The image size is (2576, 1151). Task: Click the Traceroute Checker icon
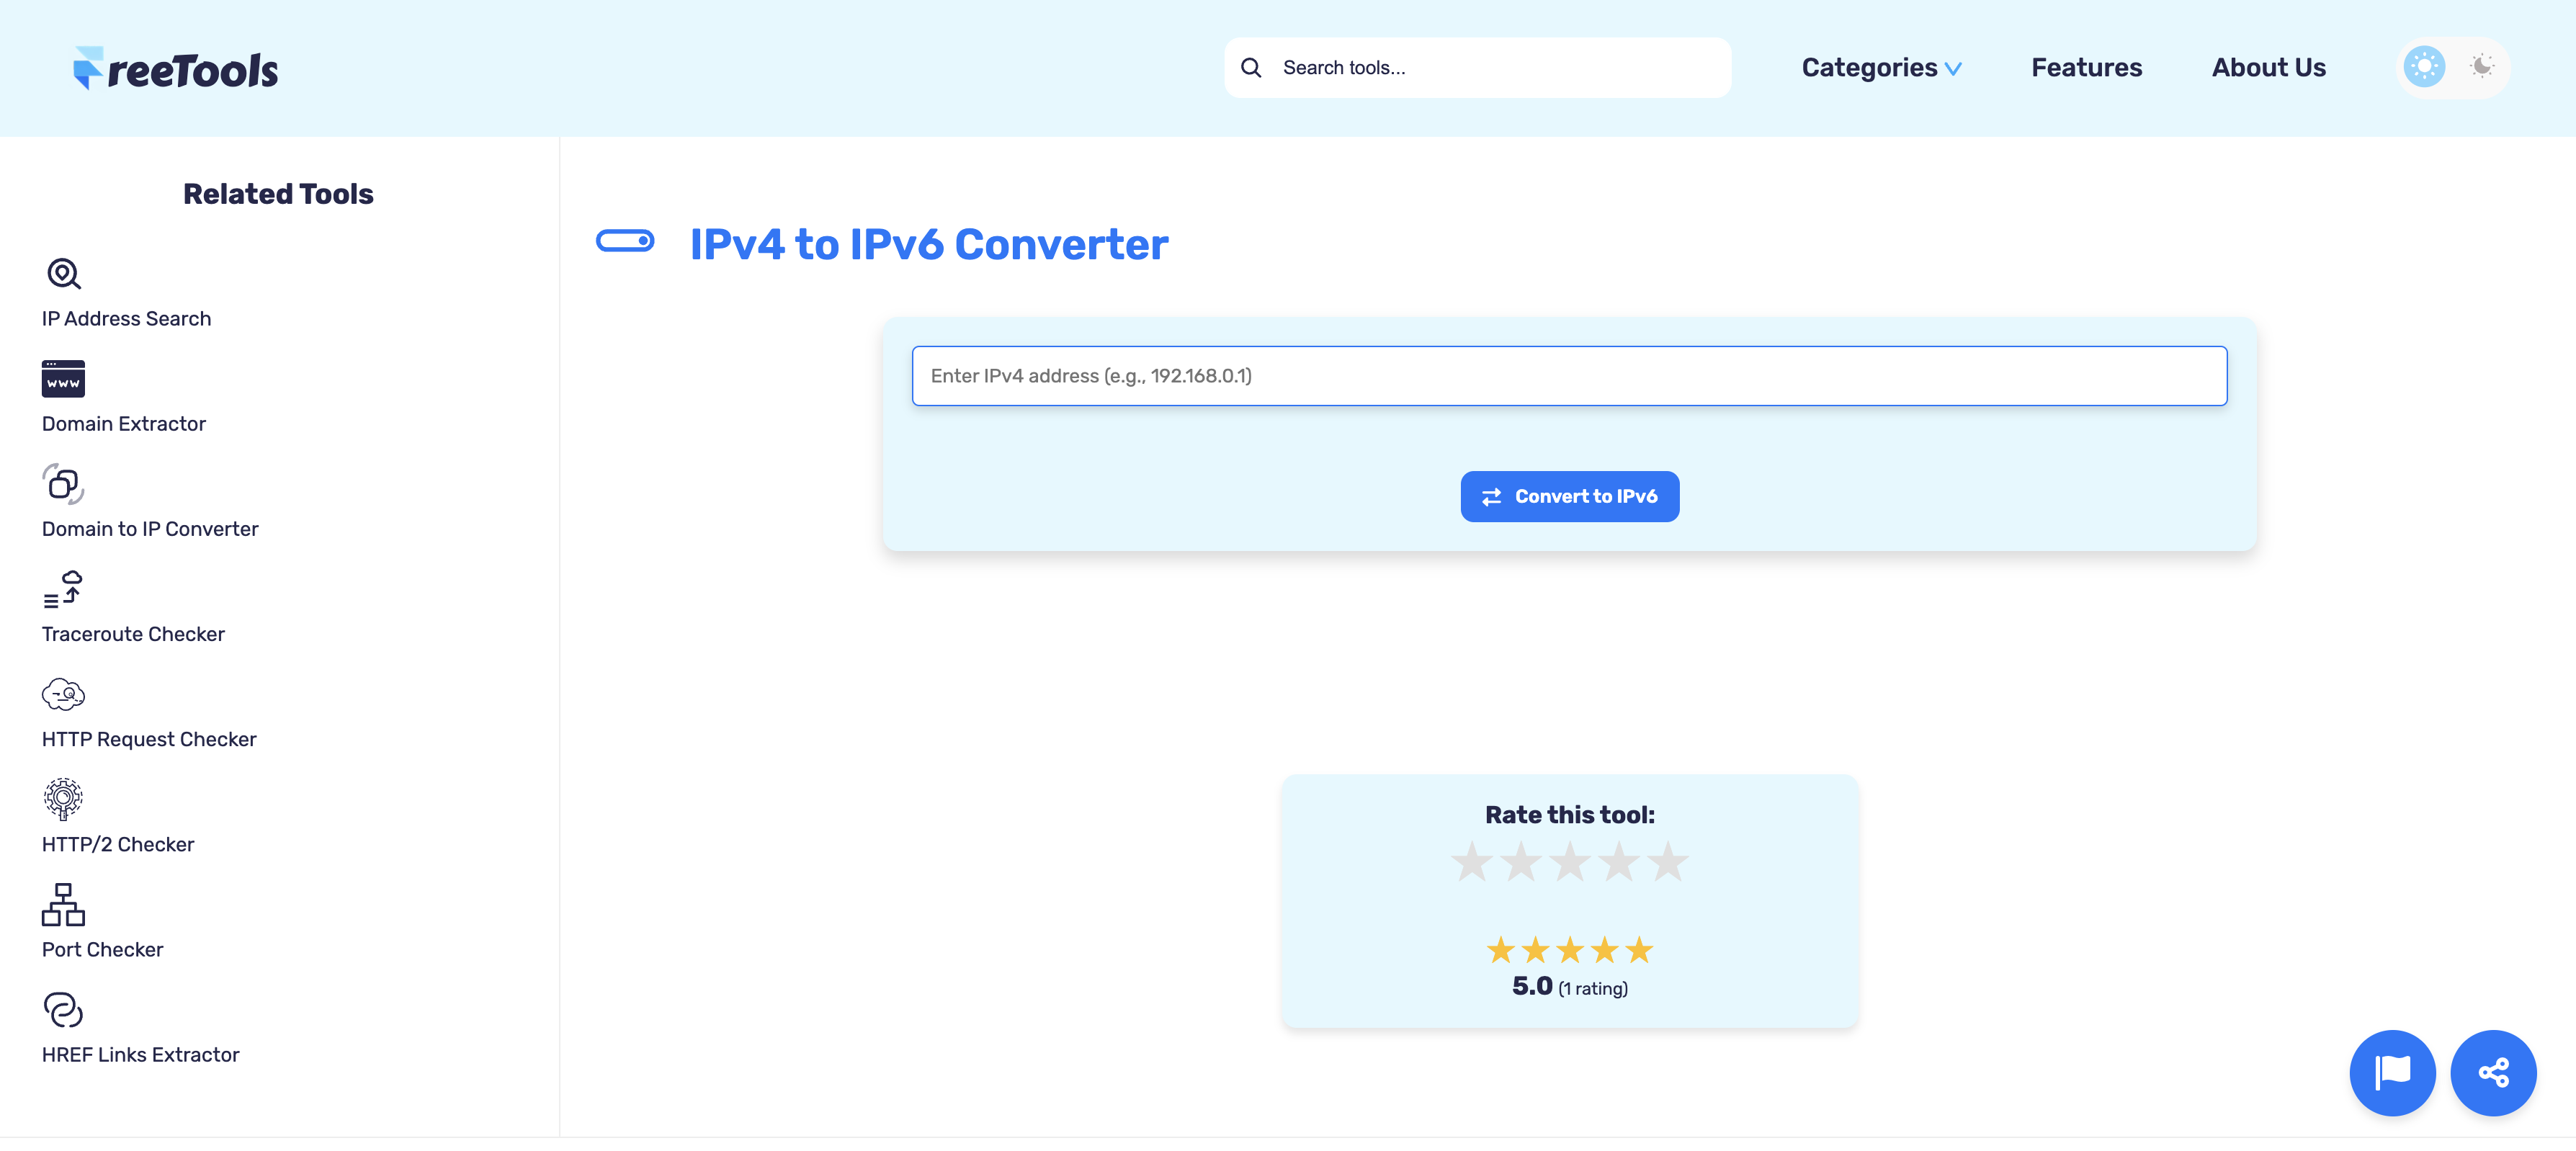pos(63,589)
